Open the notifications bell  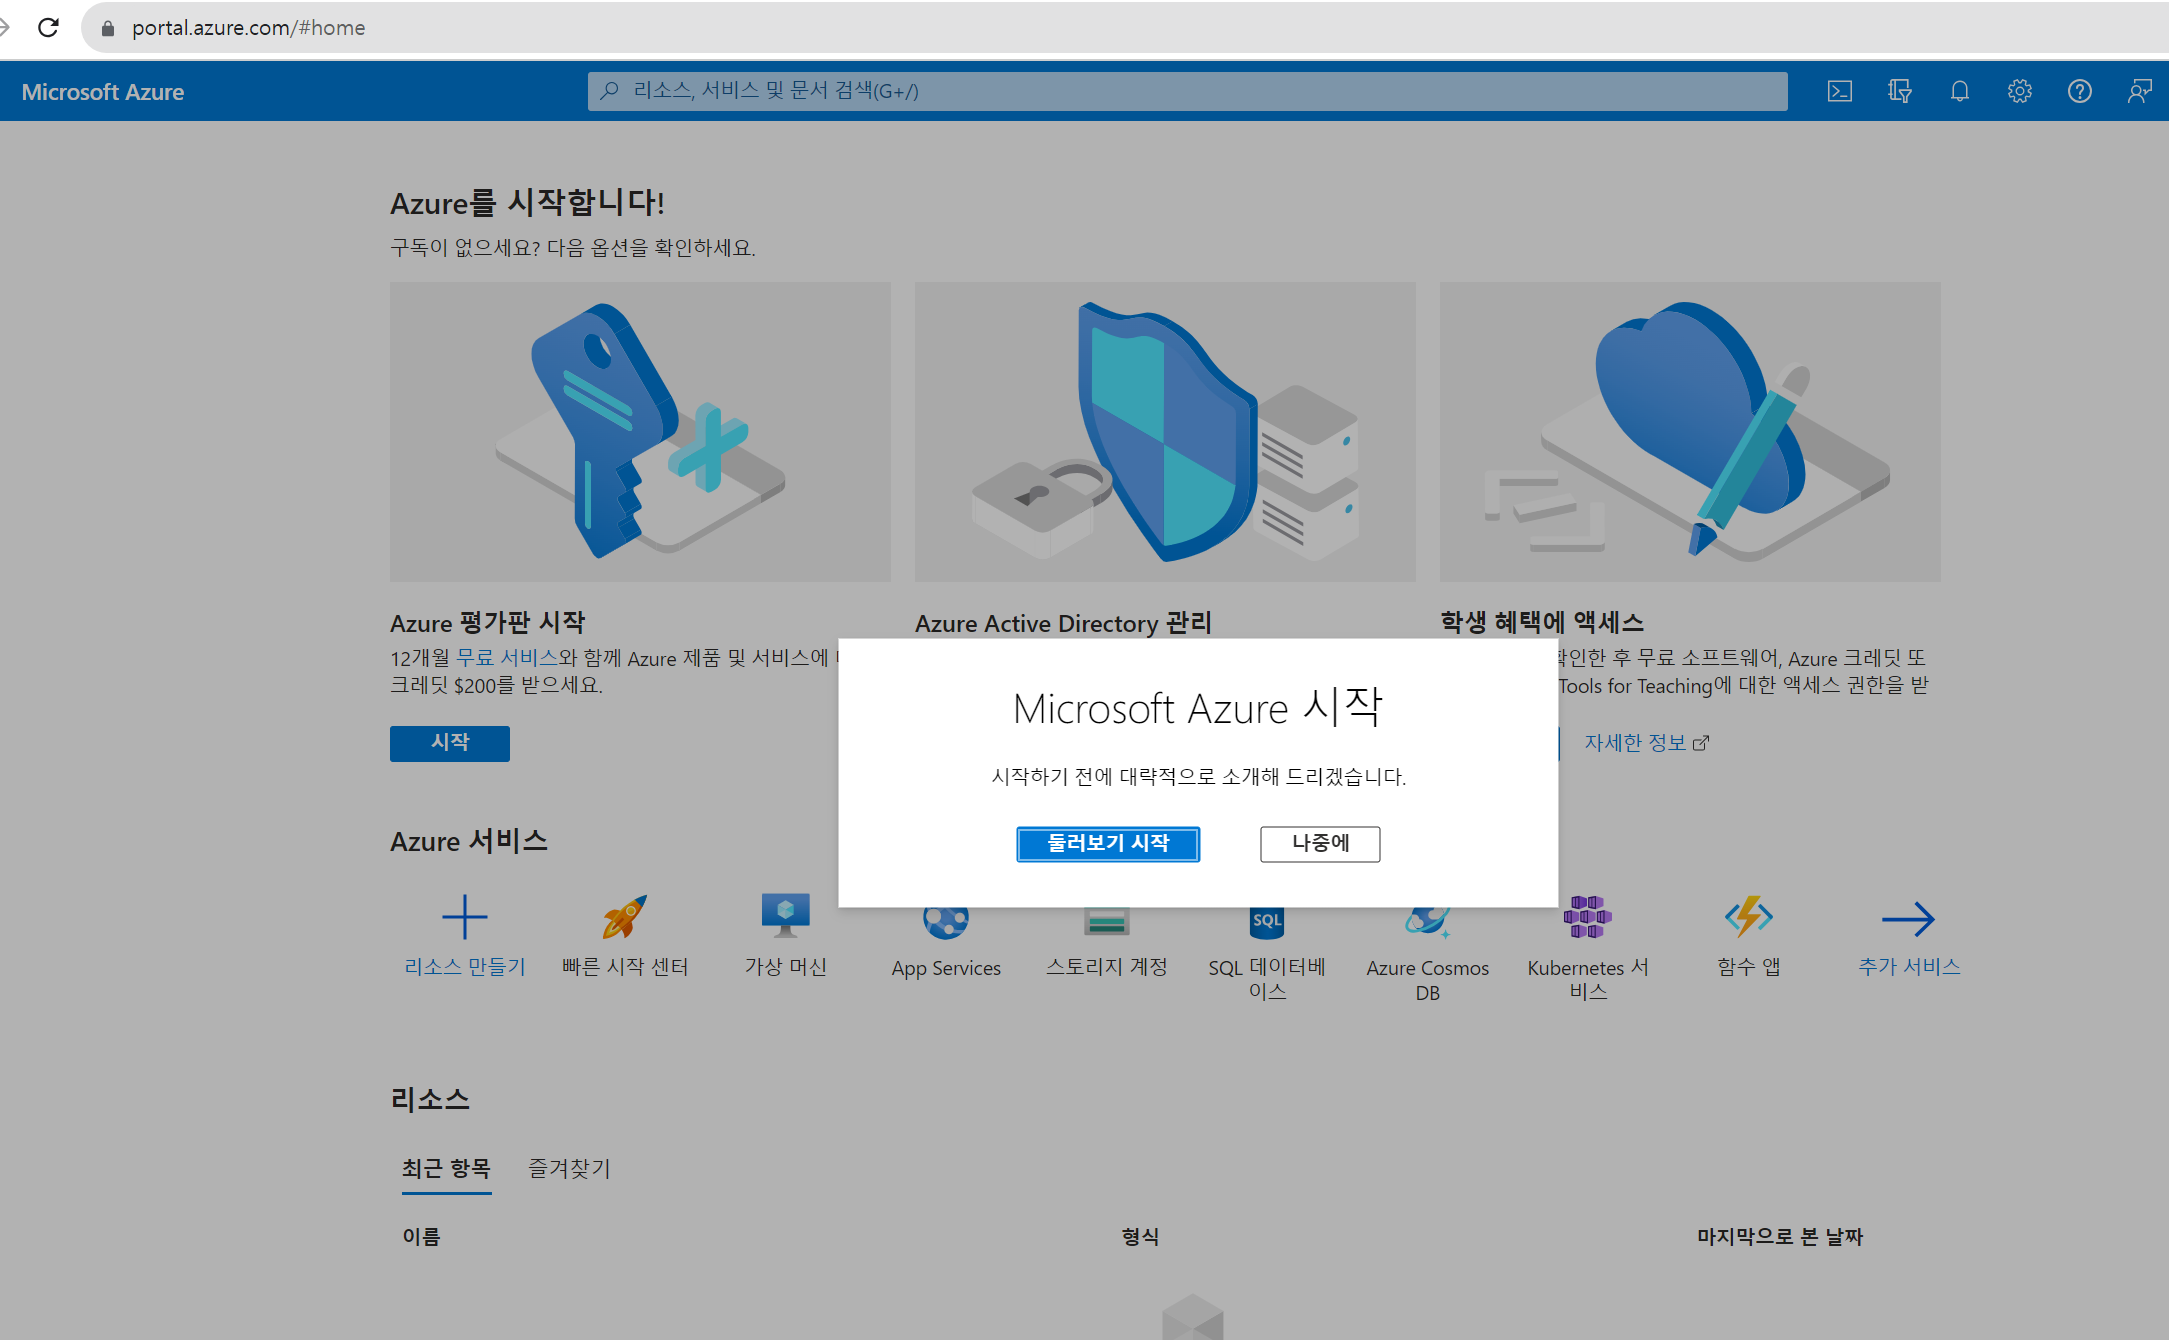coord(1959,92)
